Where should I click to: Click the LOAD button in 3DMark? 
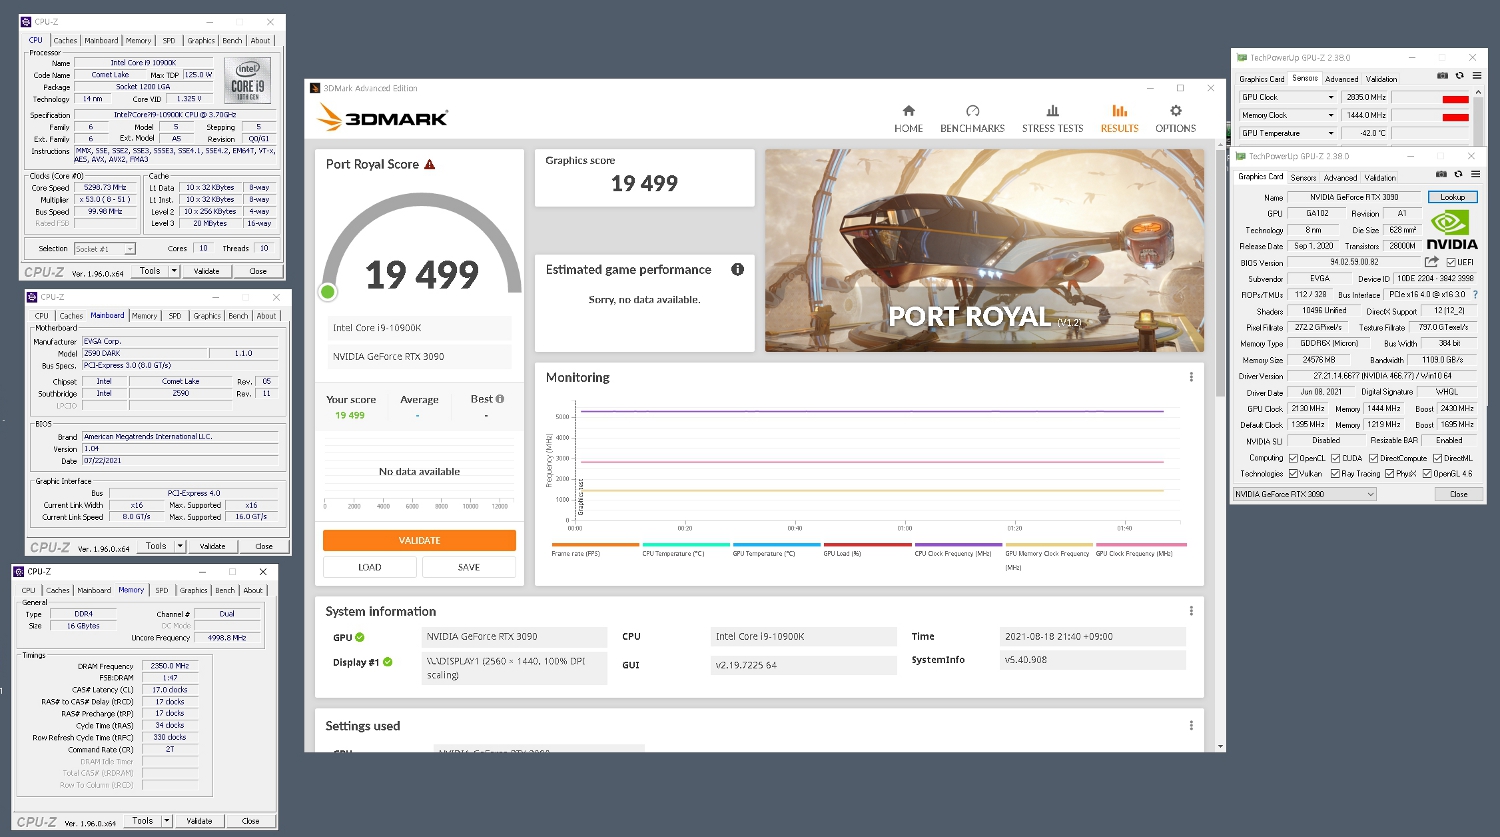pos(370,567)
